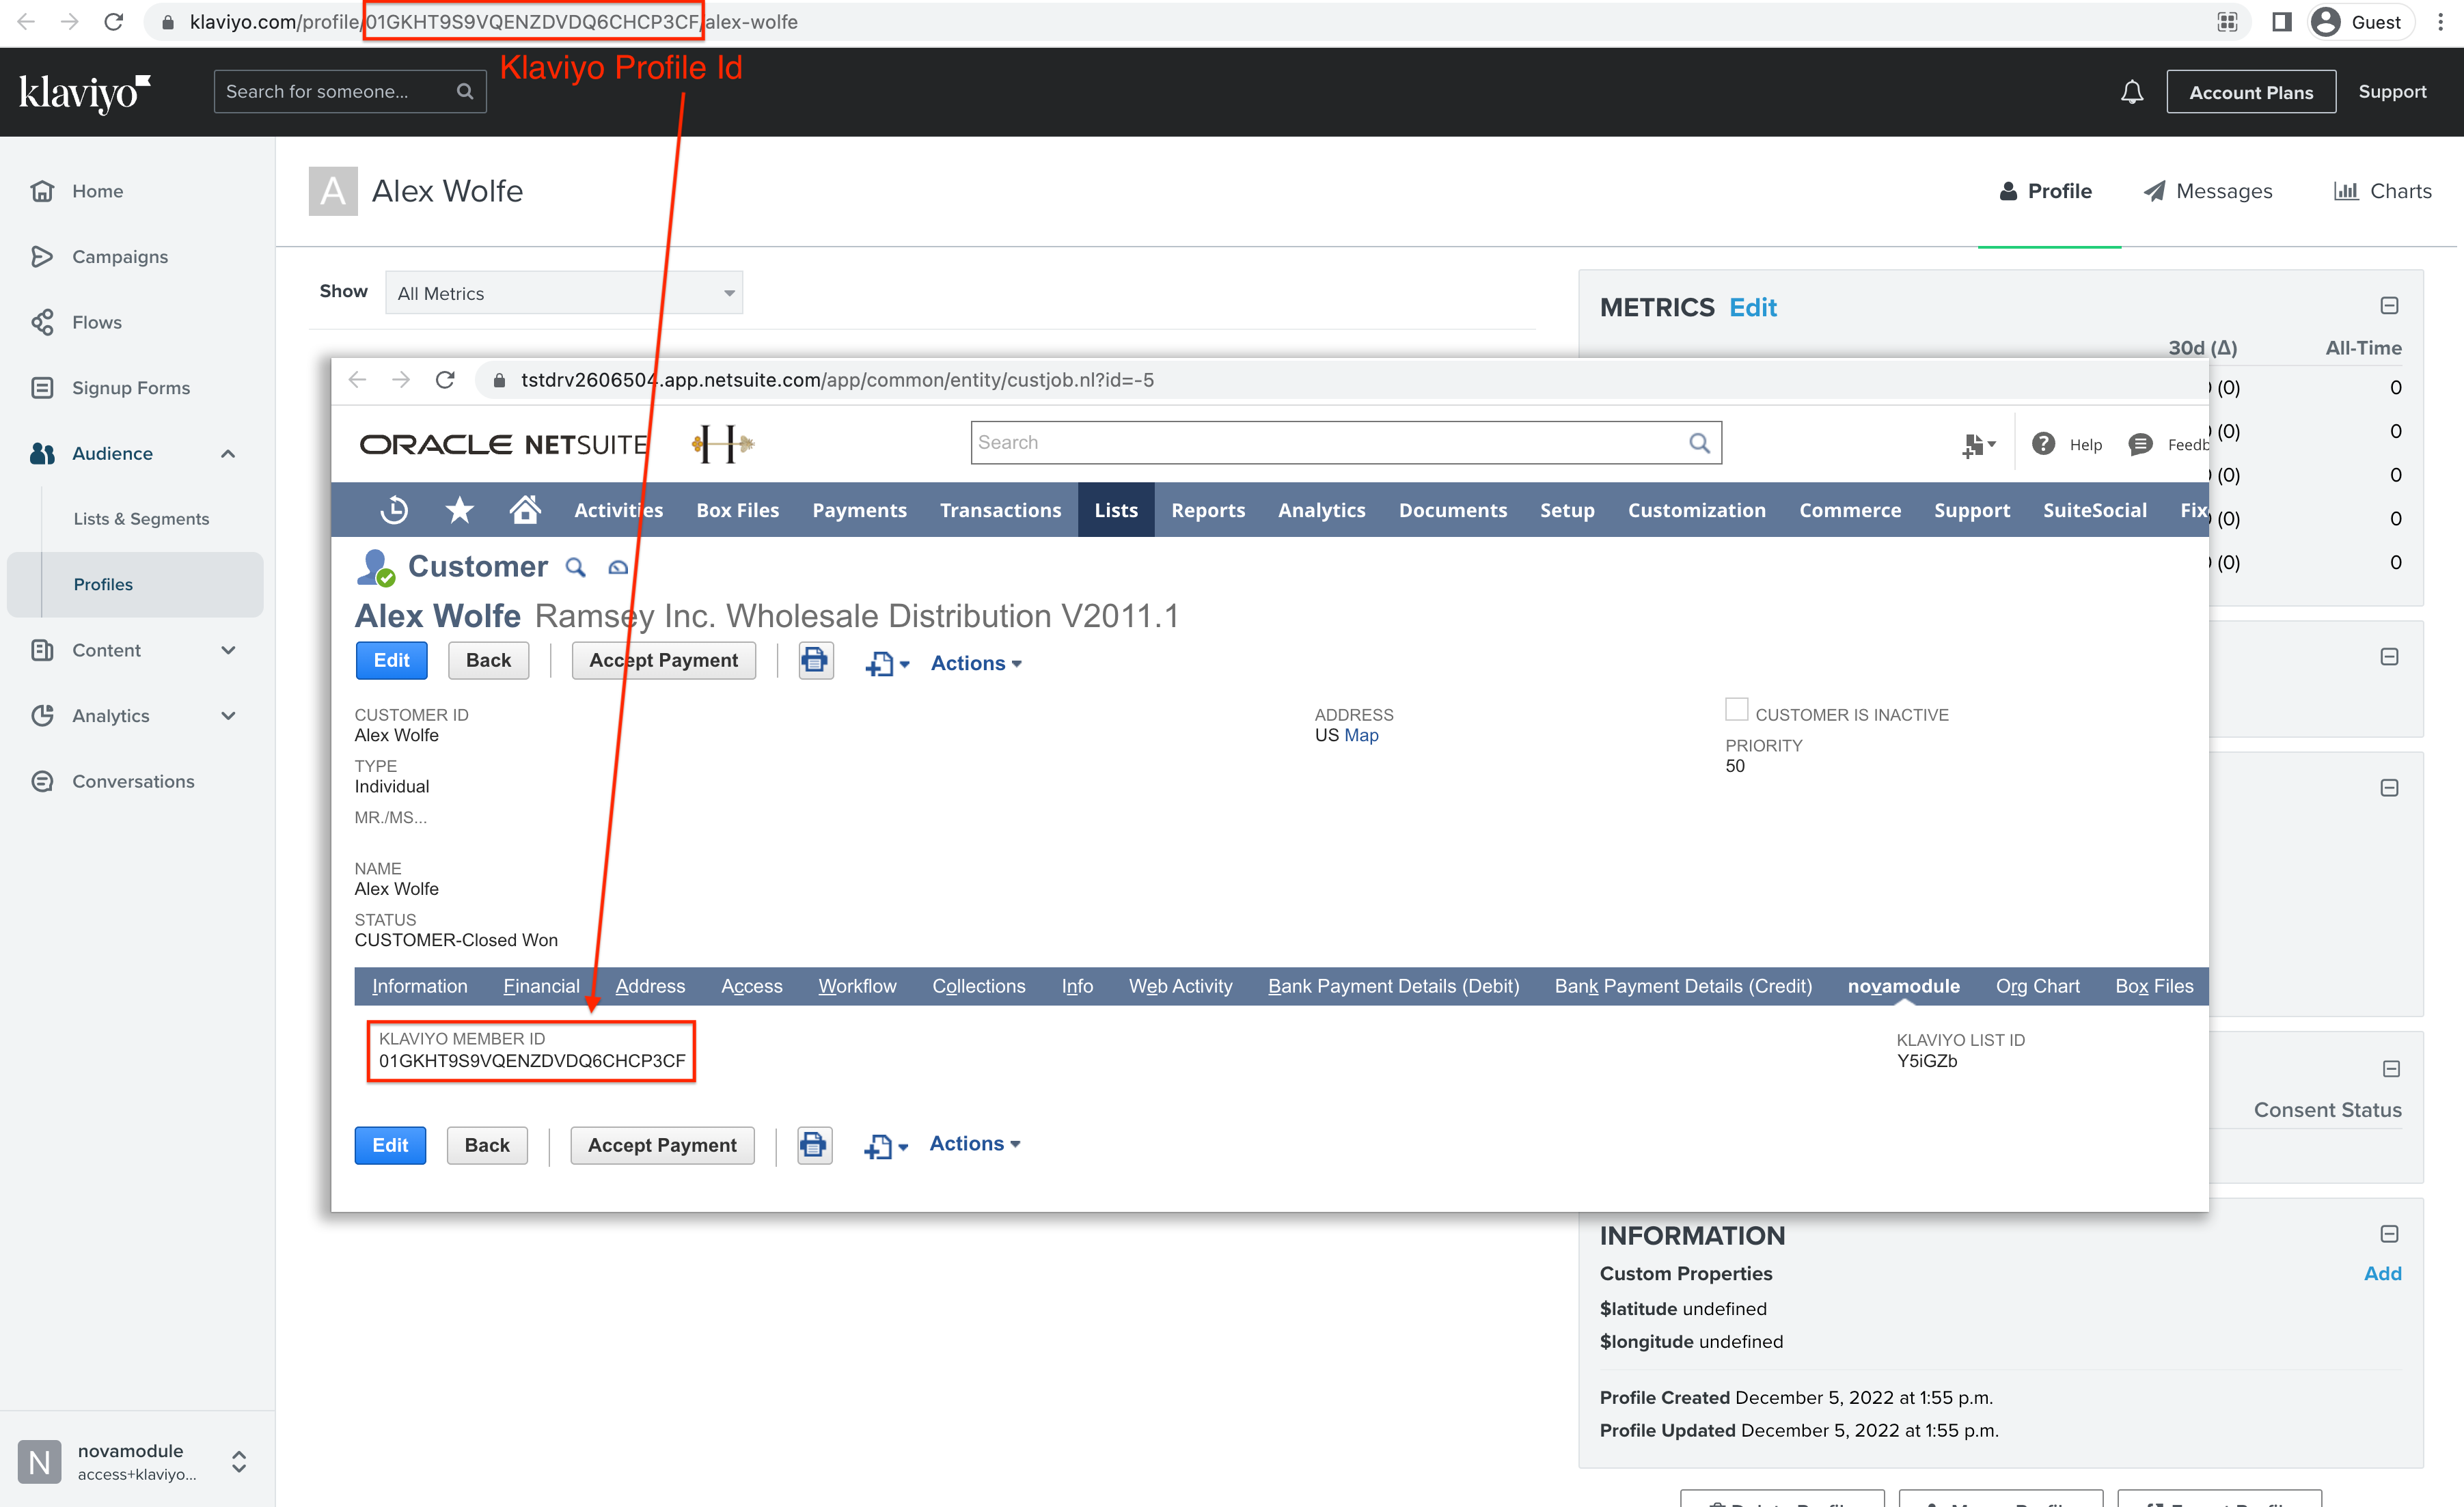
Task: Switch to the Messages tab
Action: coord(2207,191)
